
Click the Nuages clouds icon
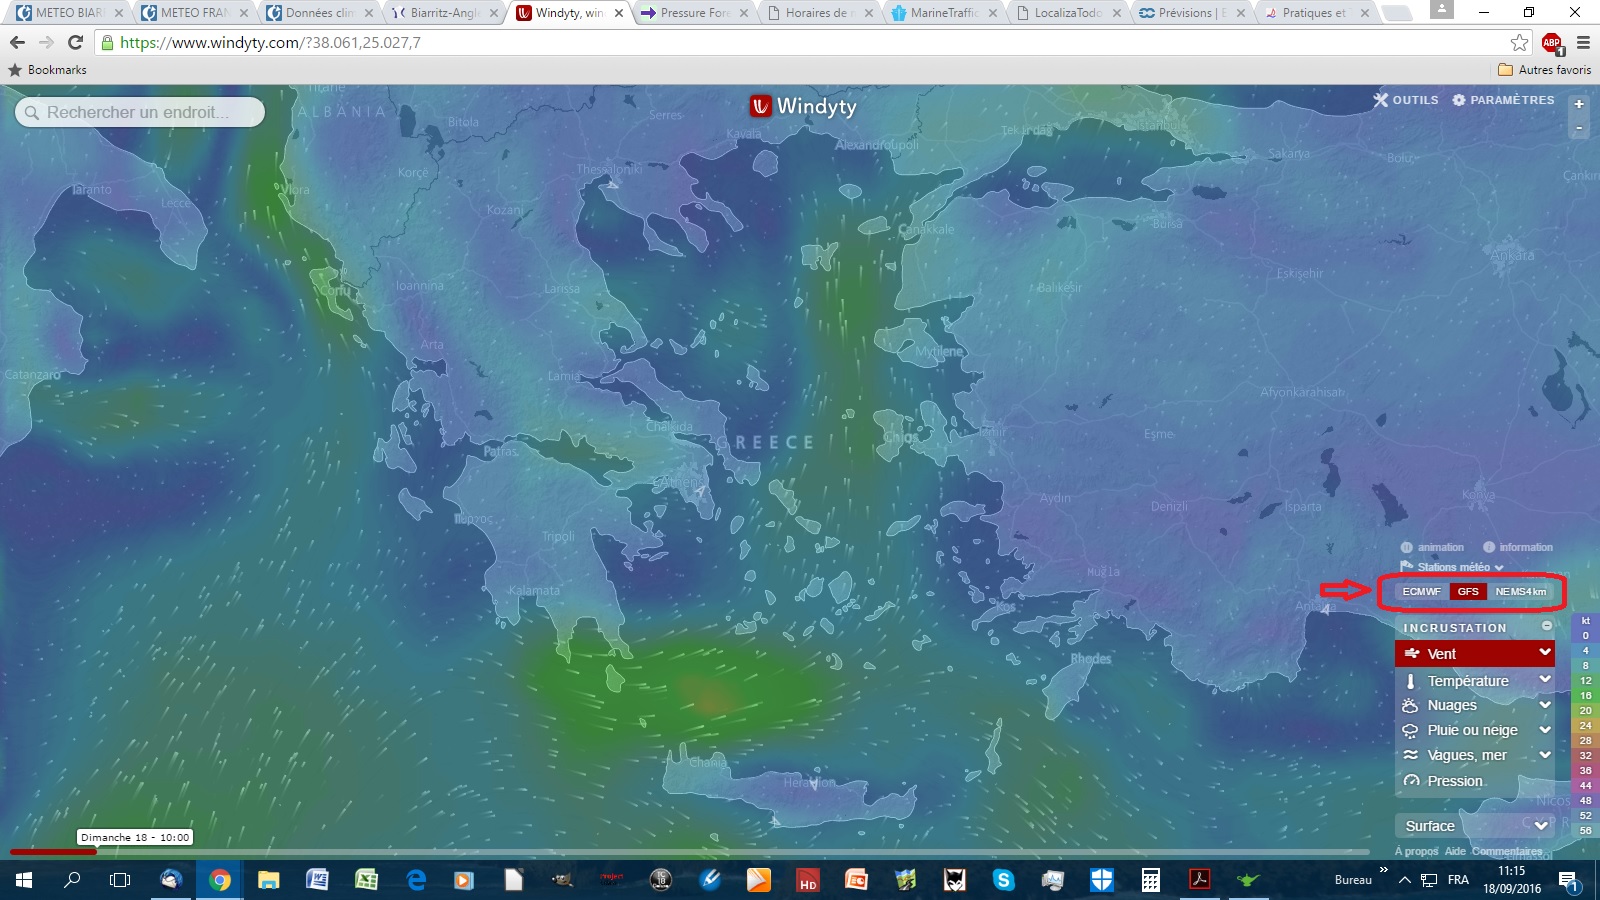pos(1410,705)
